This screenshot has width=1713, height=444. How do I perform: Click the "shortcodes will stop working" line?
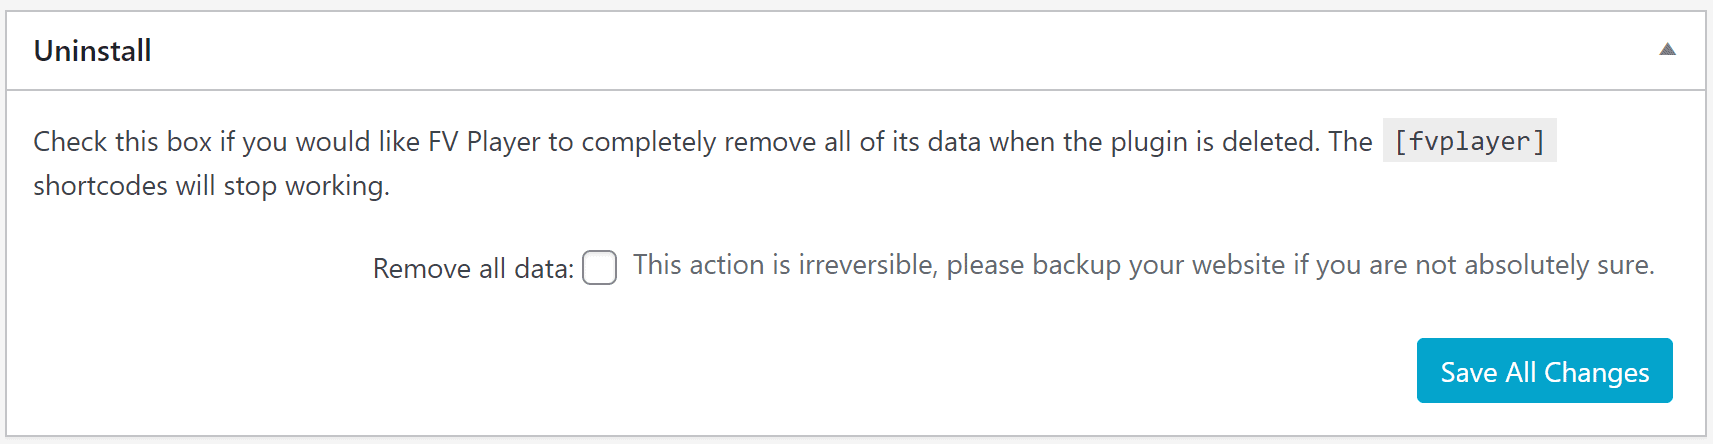click(x=211, y=186)
